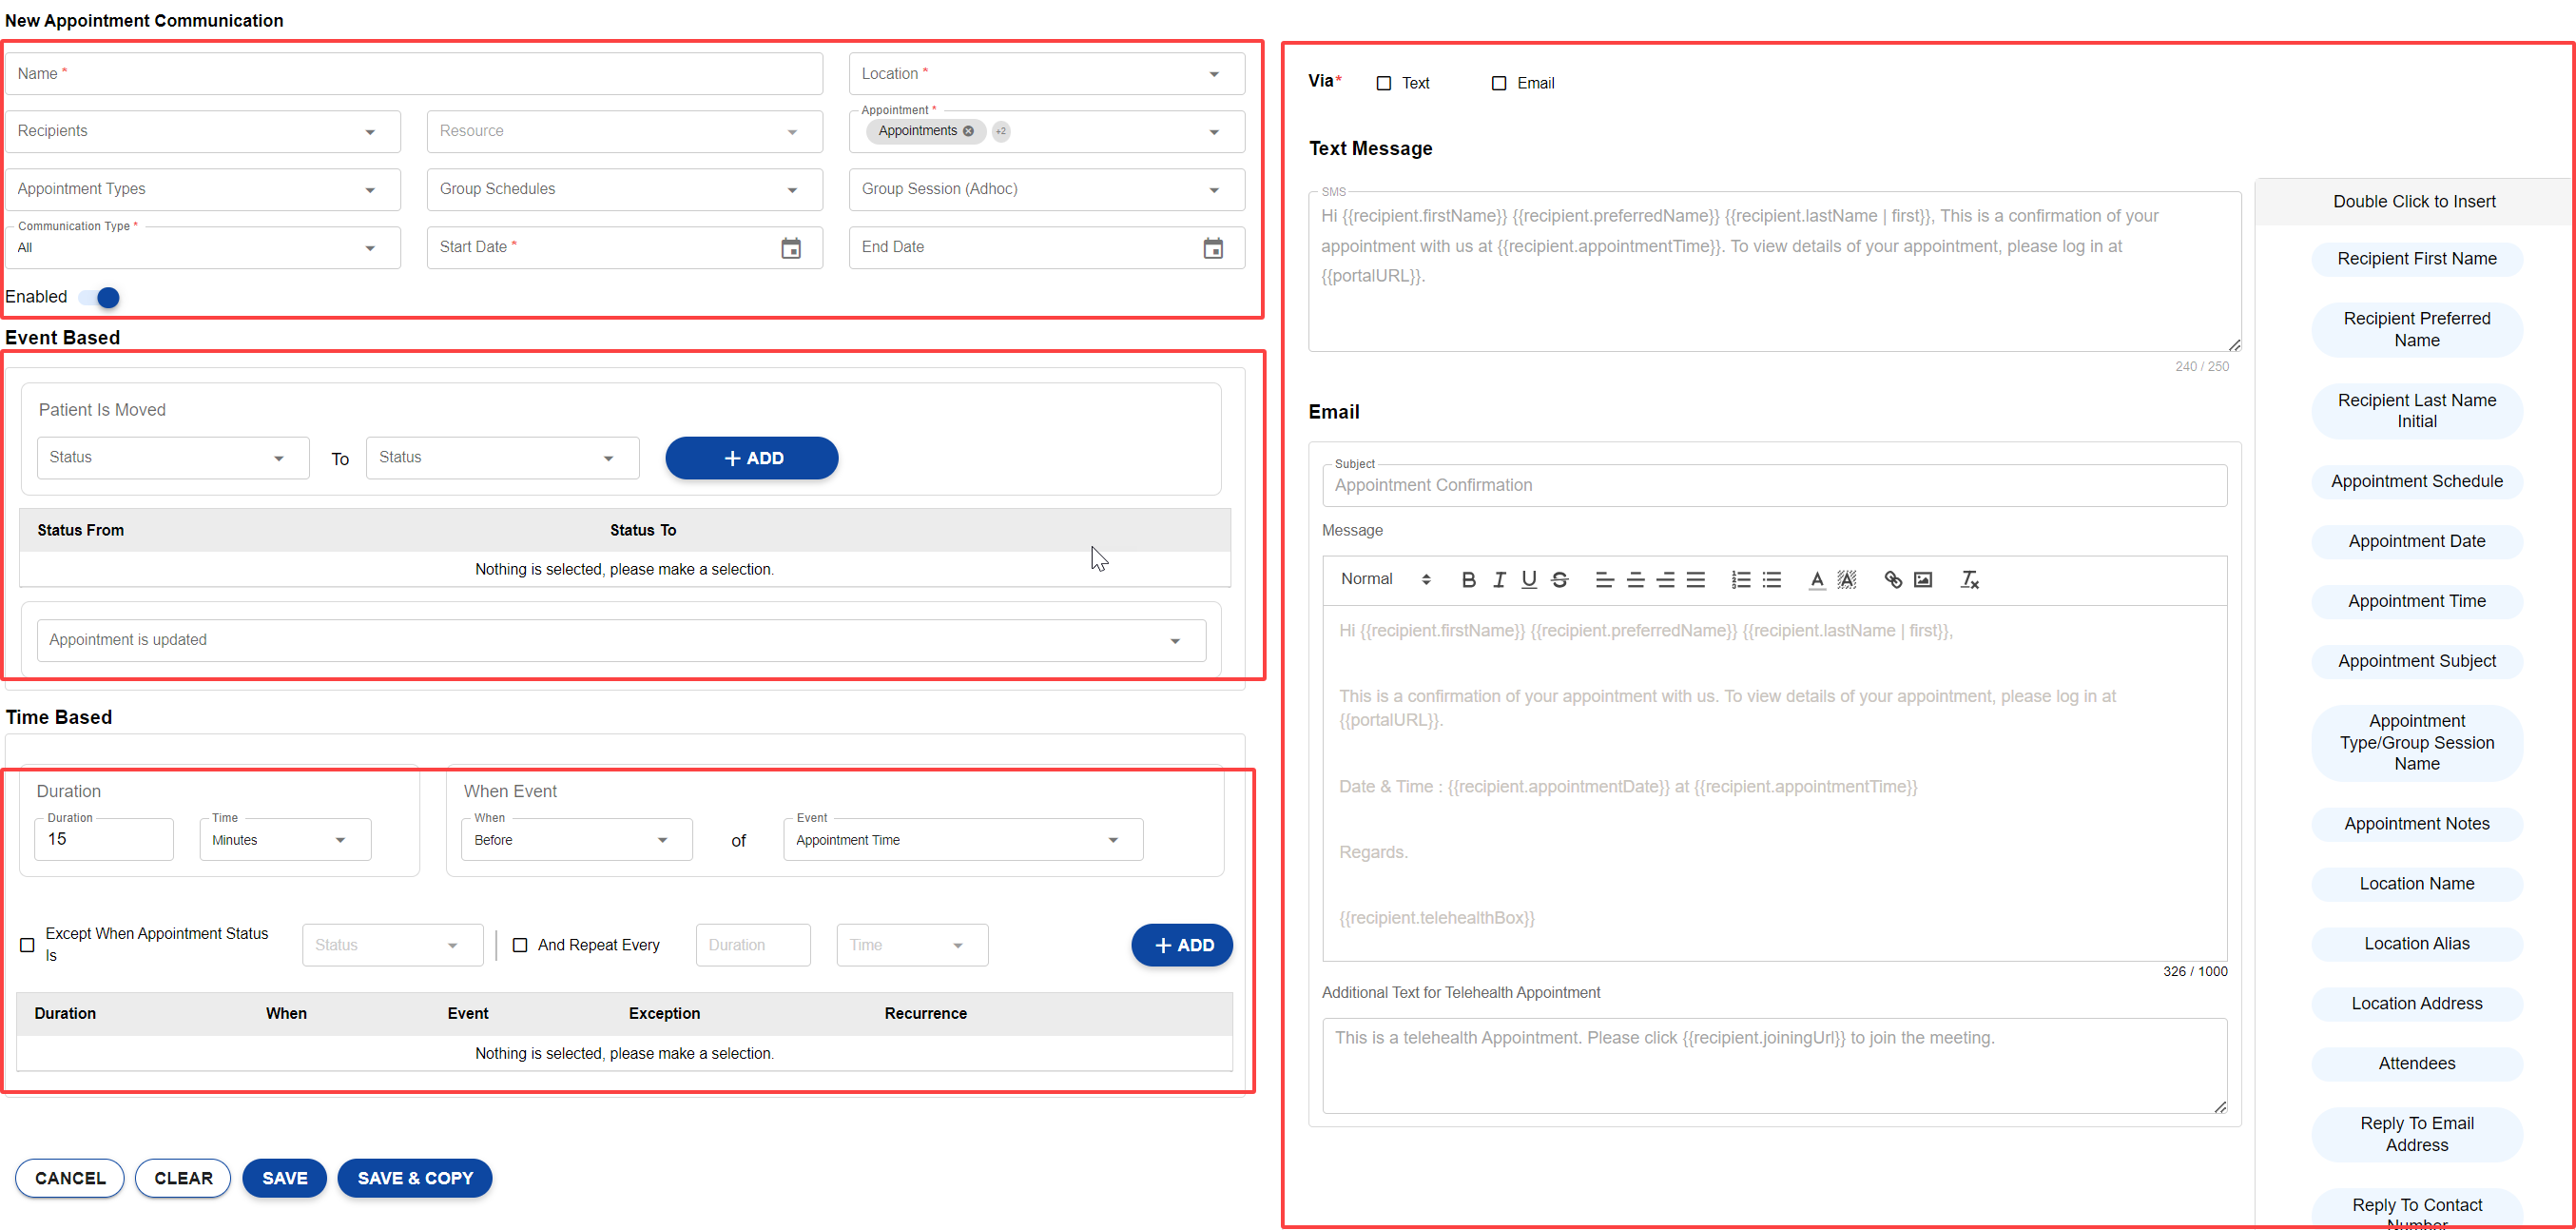Viewport: 2576px width, 1230px height.
Task: Clear formatting in email editor
Action: click(x=1969, y=579)
